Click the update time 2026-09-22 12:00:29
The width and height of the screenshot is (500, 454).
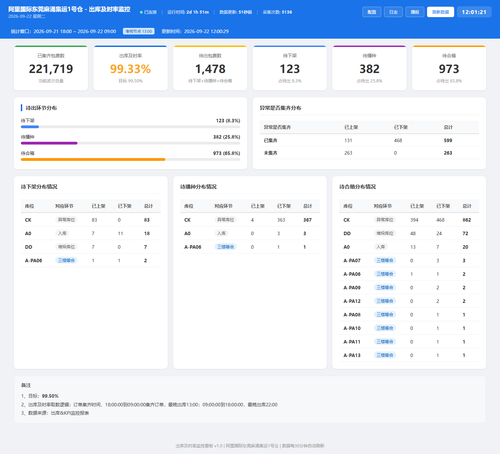coord(206,31)
